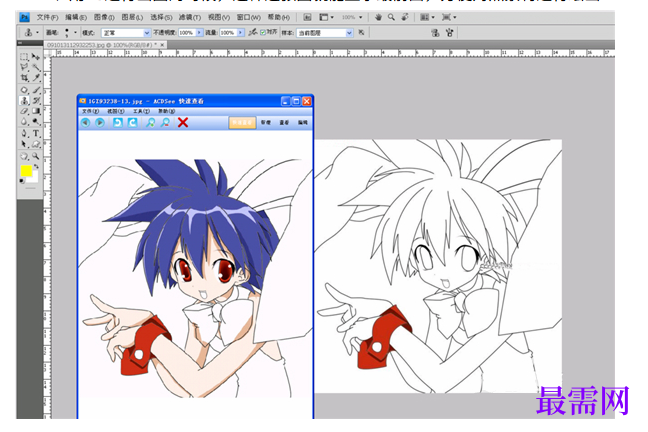This screenshot has width=648, height=432.
Task: Close the 091013112932253.jpg document tab
Action: [x=162, y=45]
